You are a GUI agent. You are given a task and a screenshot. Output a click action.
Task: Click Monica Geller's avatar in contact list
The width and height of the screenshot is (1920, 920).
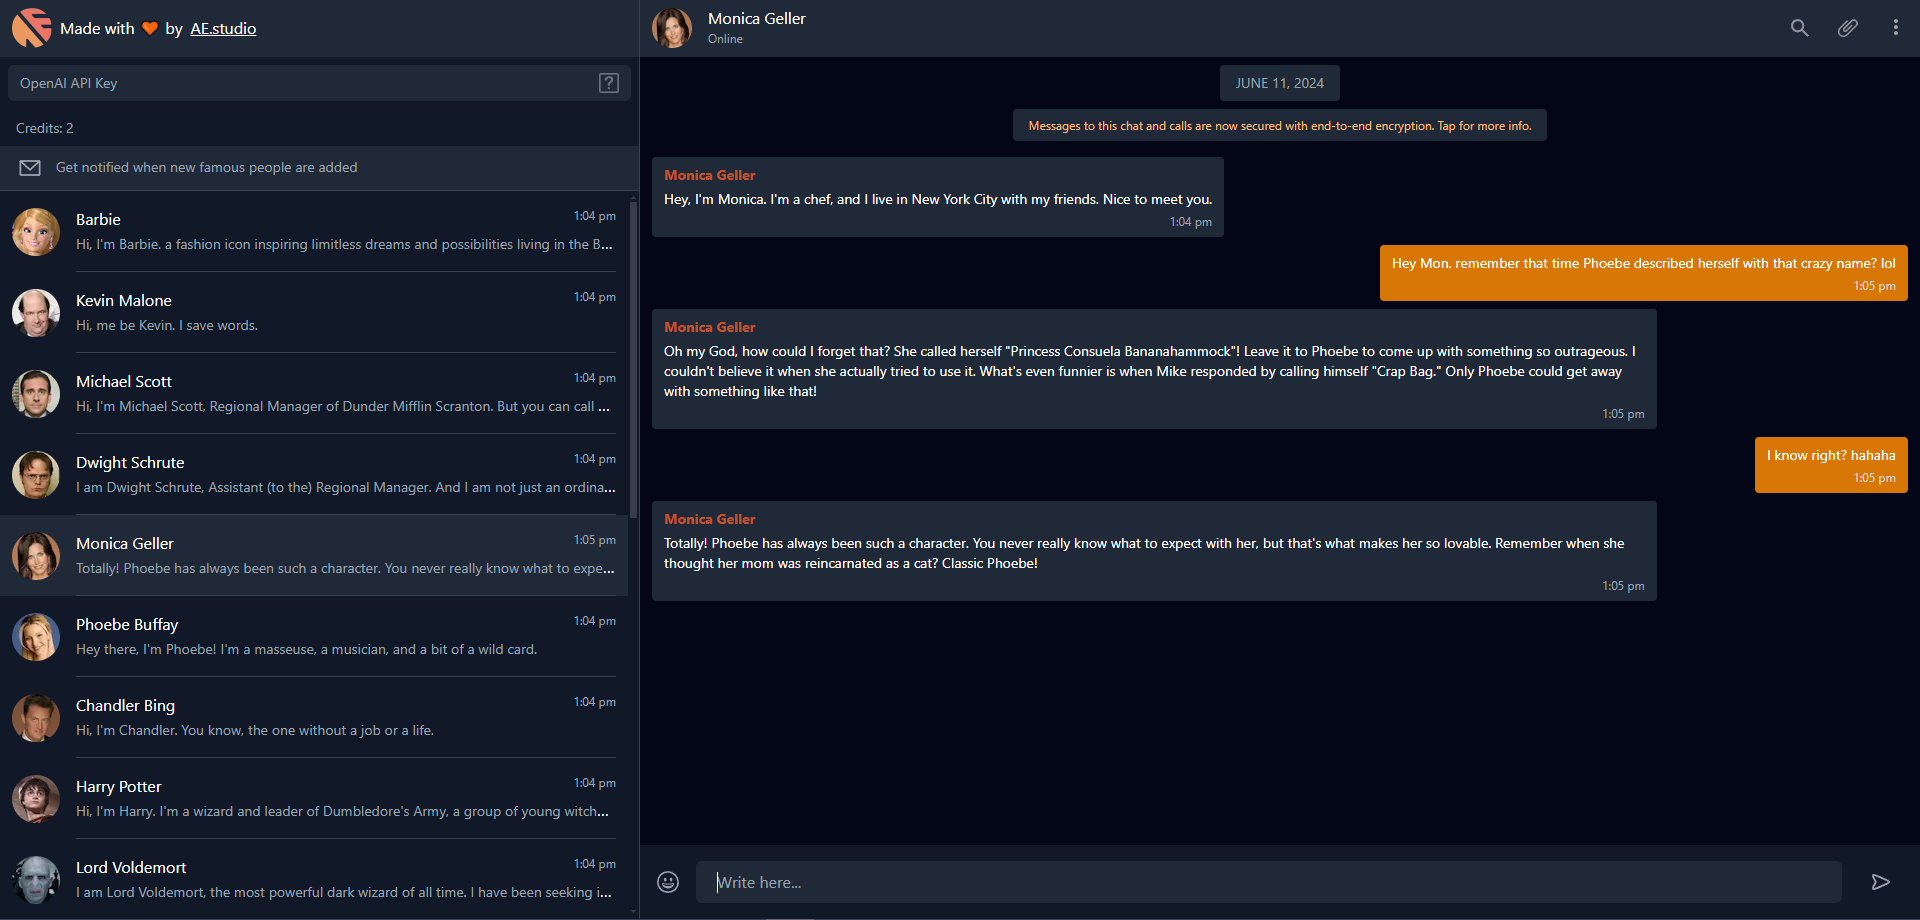[x=36, y=556]
